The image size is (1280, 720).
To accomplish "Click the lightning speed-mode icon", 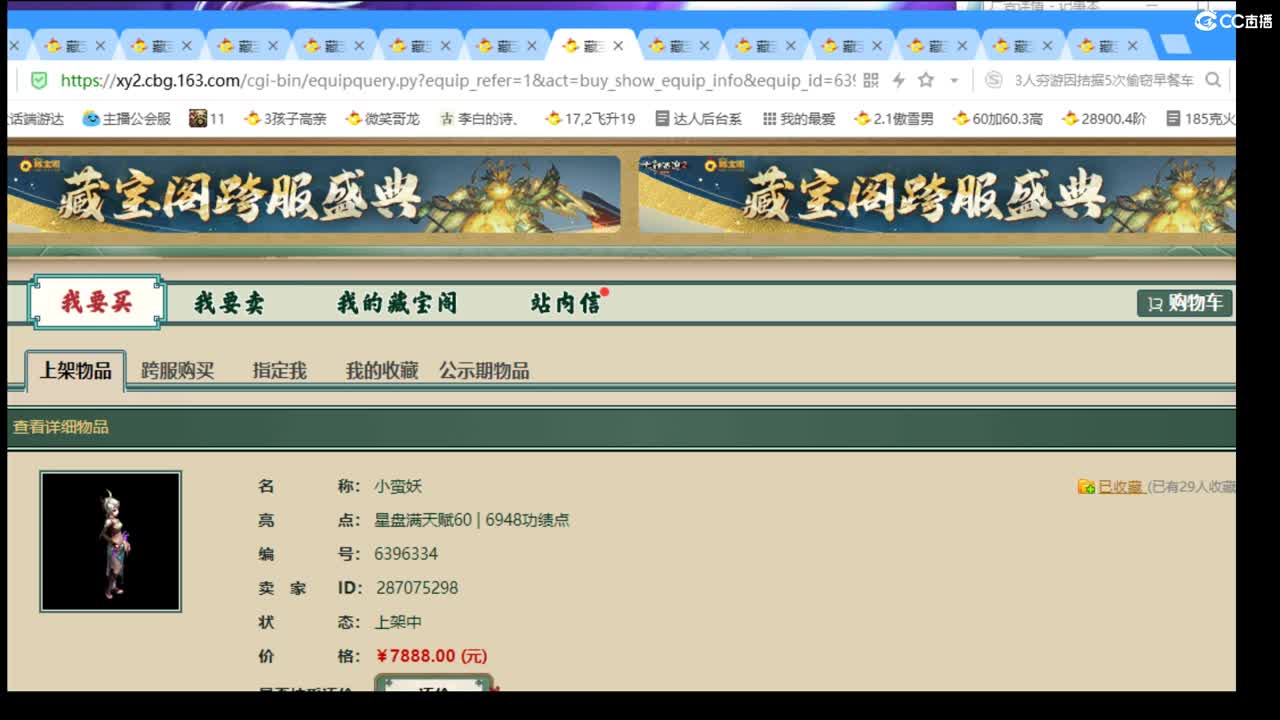I will 898,80.
